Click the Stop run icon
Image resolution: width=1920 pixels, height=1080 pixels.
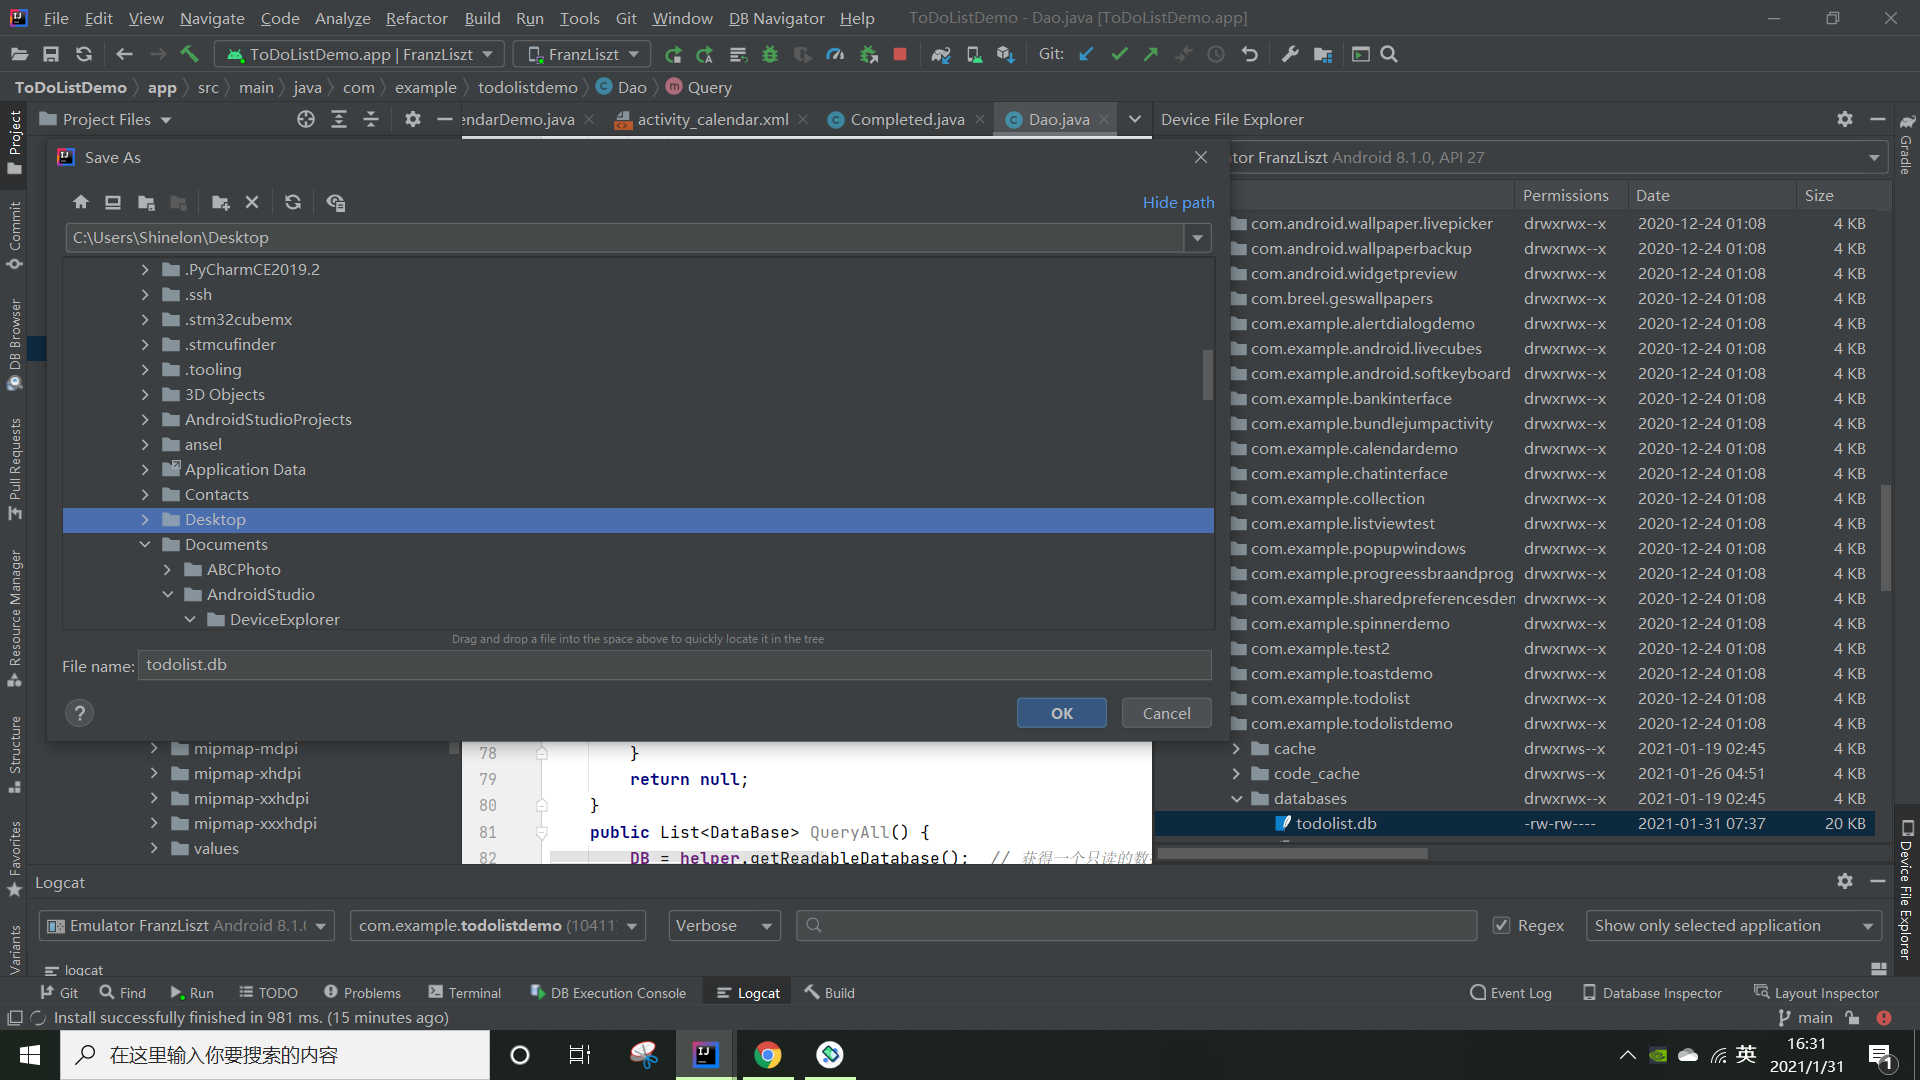pos(900,54)
